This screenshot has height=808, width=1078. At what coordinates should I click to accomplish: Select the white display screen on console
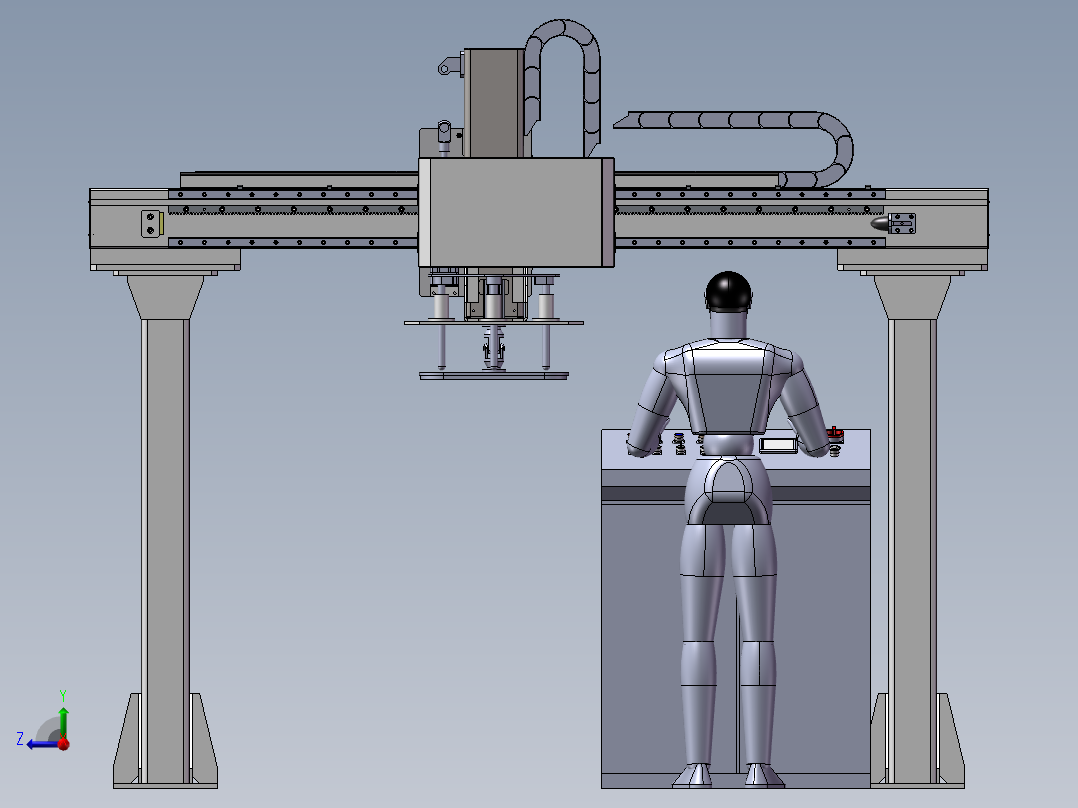pos(778,444)
